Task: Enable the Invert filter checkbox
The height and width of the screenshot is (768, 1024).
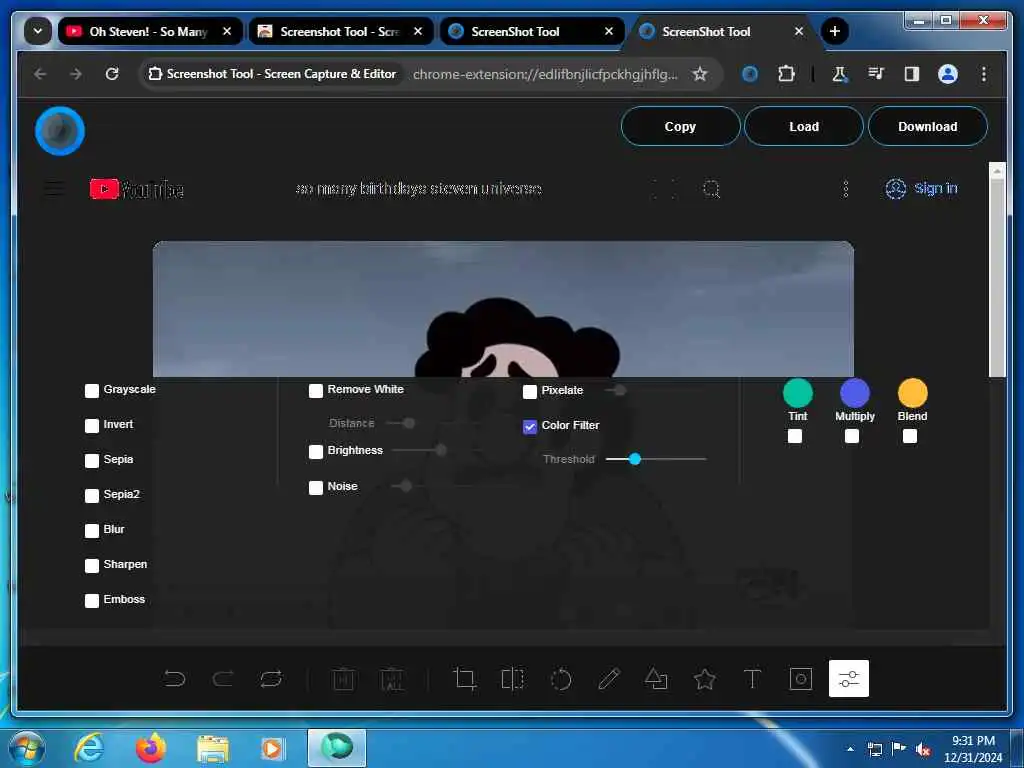Action: 91,426
